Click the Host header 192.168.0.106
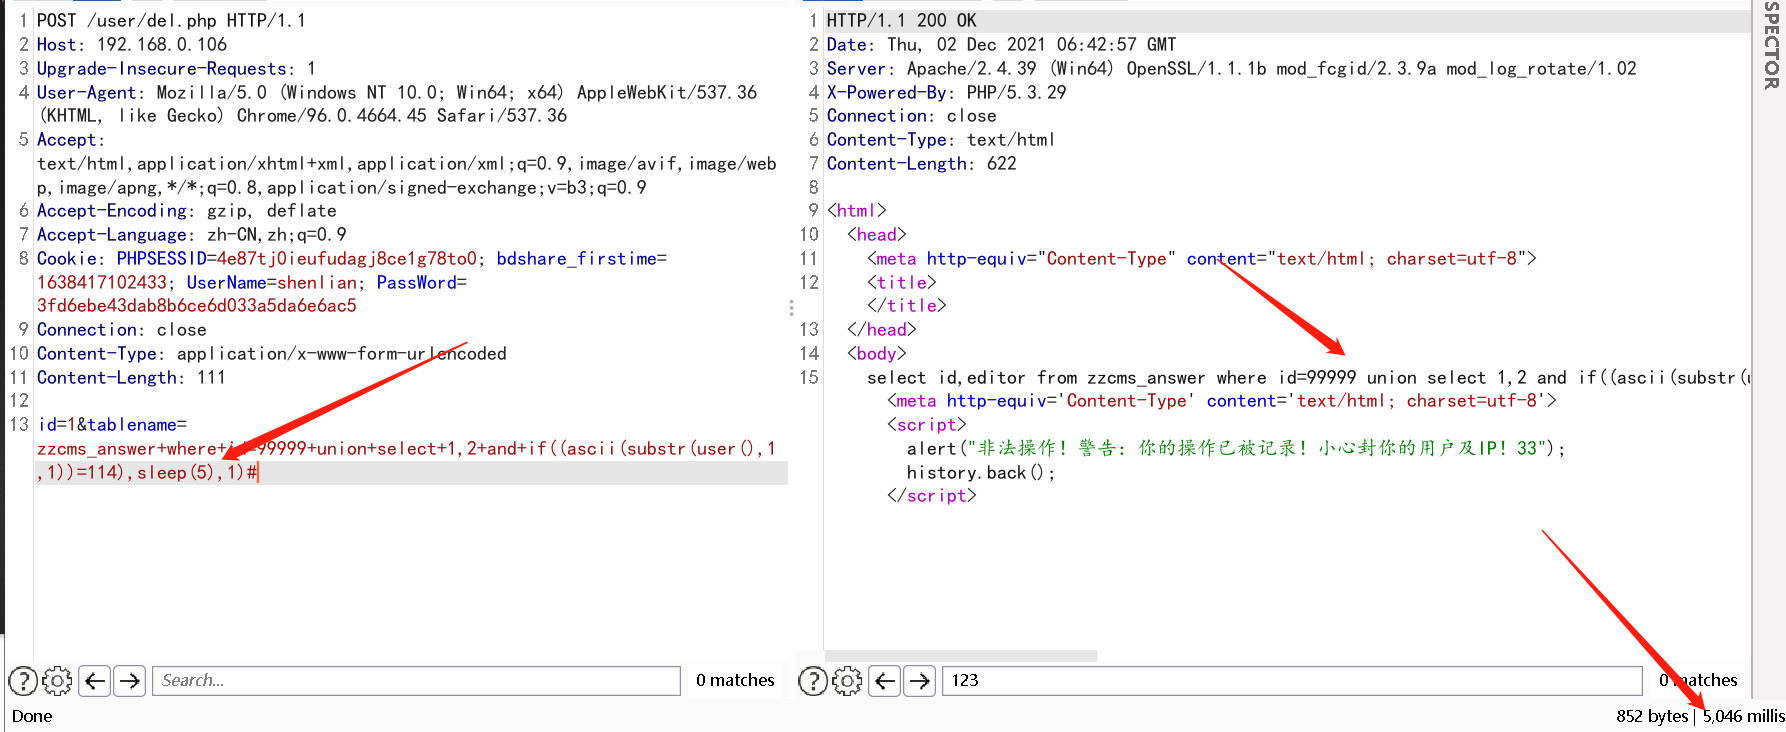This screenshot has height=732, width=1786. click(132, 44)
